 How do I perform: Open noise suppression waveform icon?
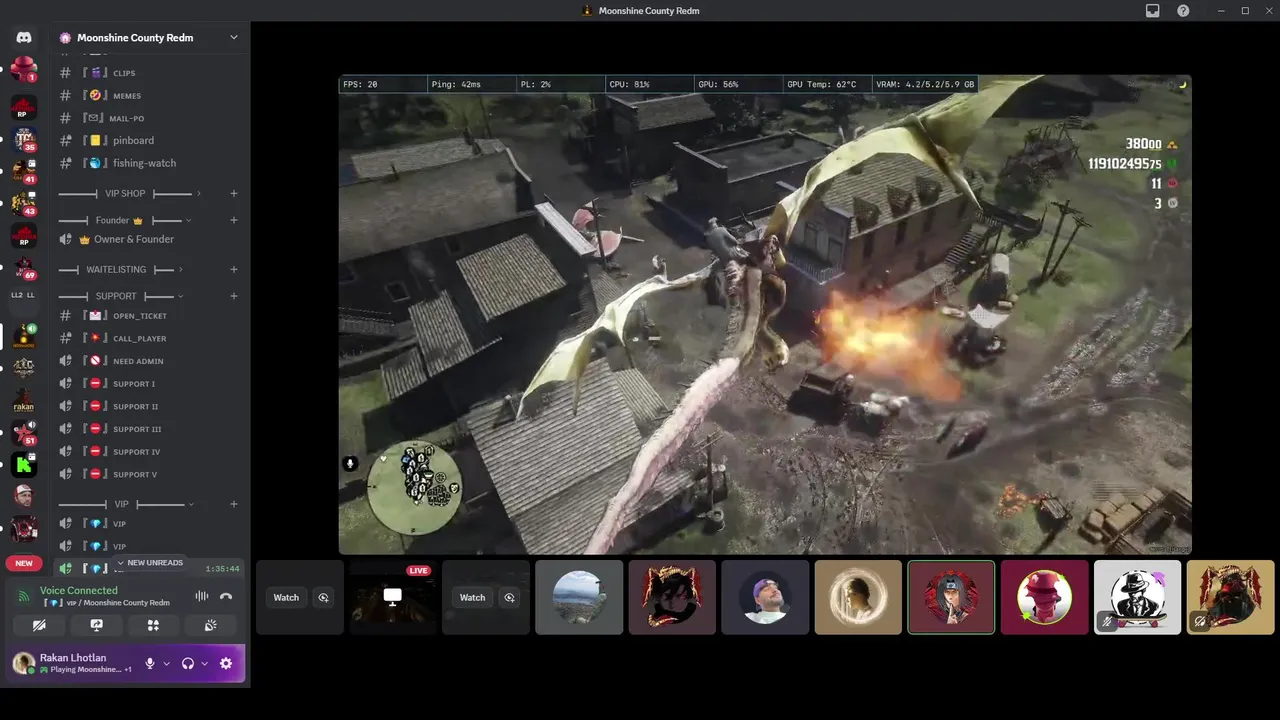click(x=201, y=596)
